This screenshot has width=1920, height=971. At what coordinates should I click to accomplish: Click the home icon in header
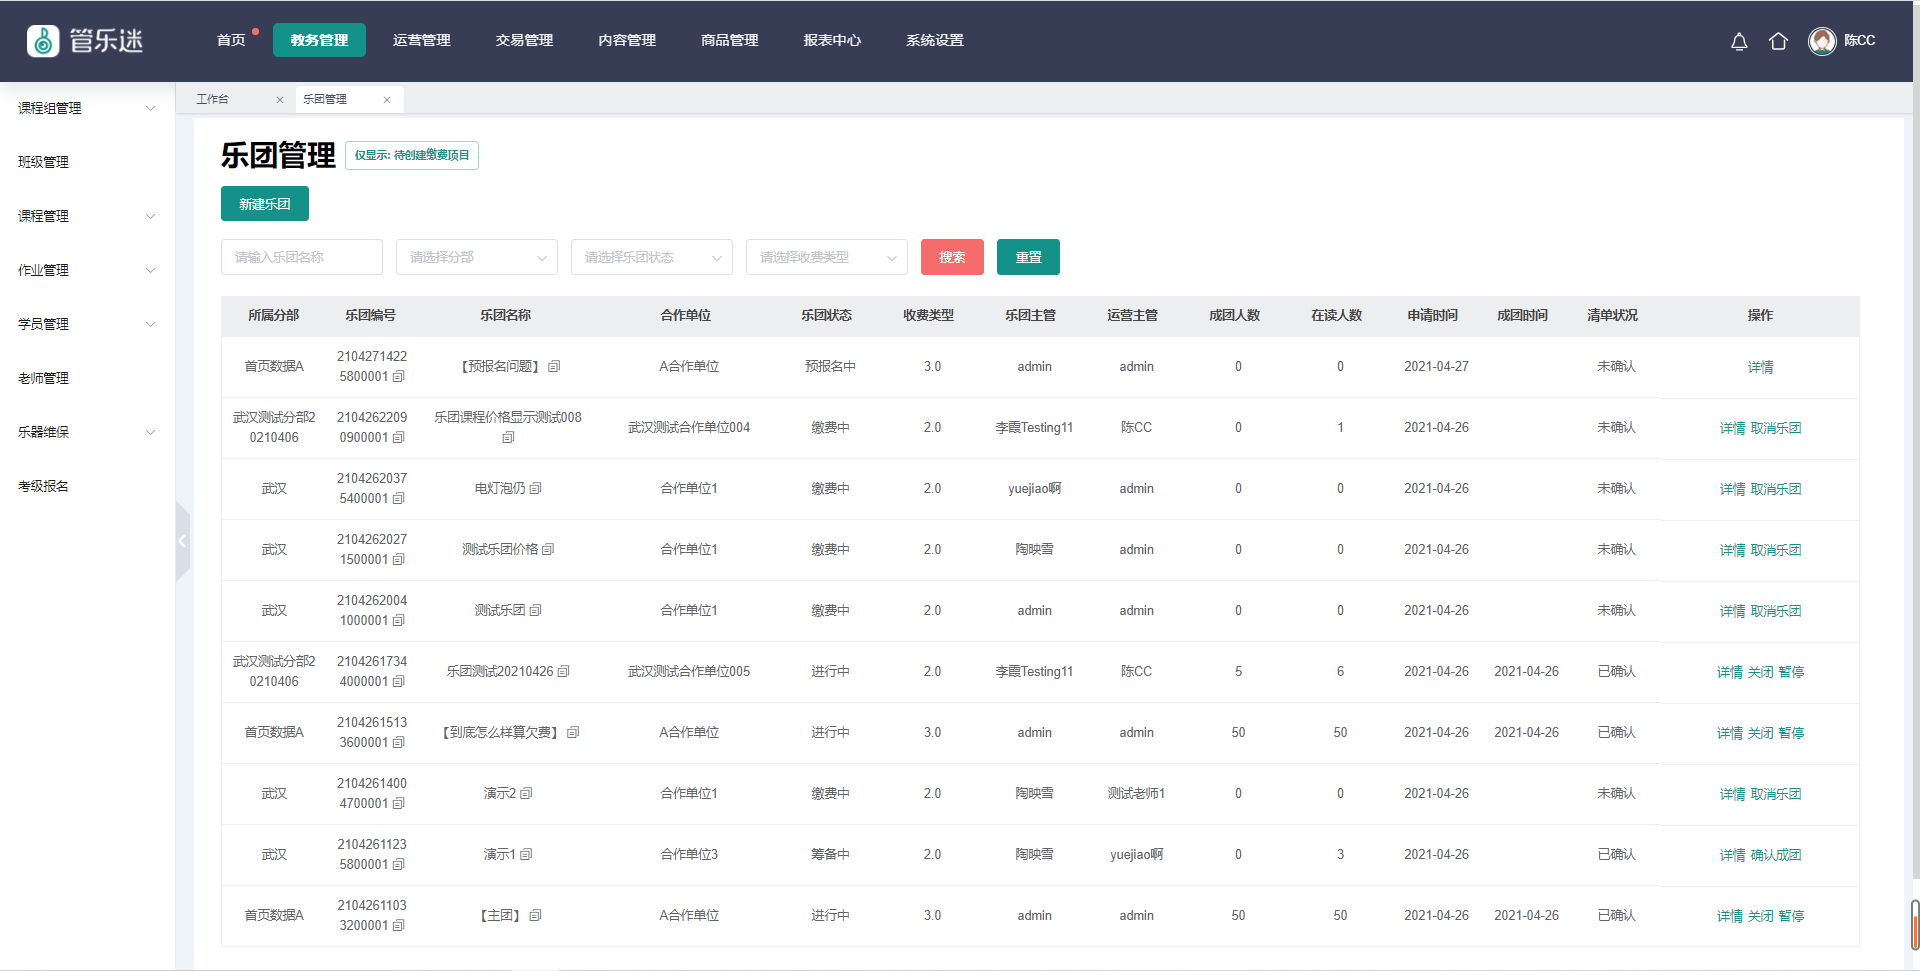coord(1778,41)
